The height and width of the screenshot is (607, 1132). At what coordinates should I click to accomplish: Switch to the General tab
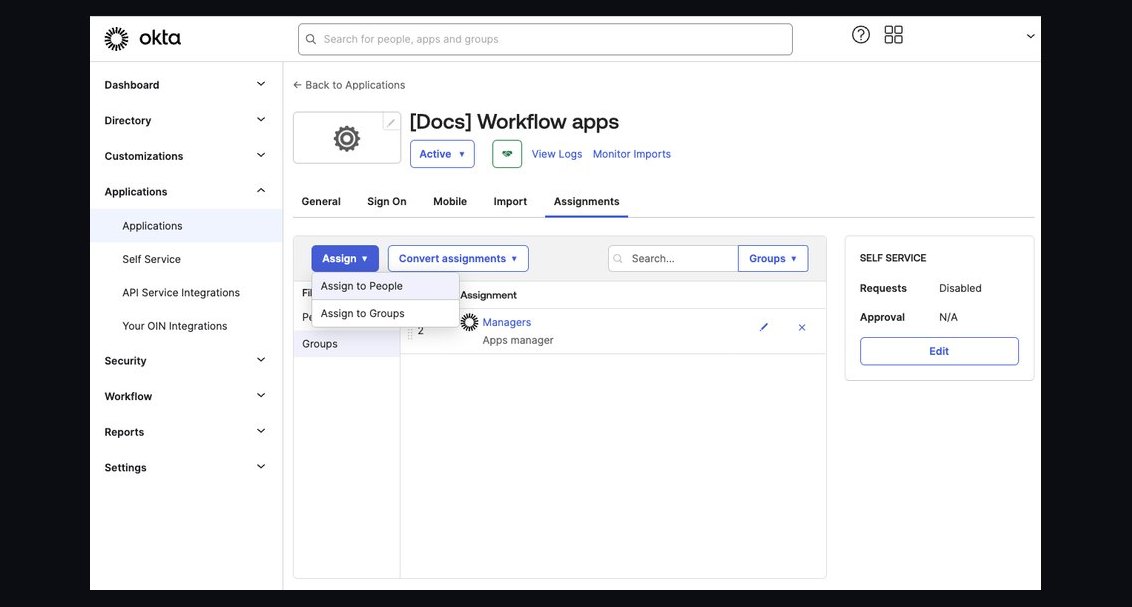coord(321,201)
